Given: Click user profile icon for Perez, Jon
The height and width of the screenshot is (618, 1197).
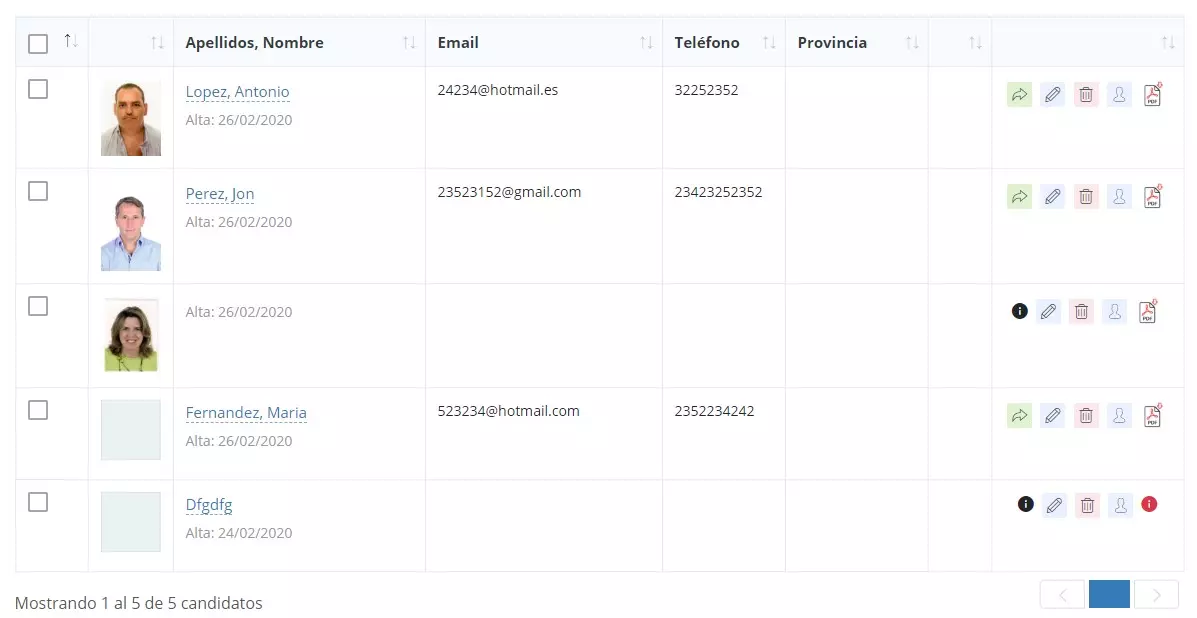Looking at the screenshot, I should 1119,197.
